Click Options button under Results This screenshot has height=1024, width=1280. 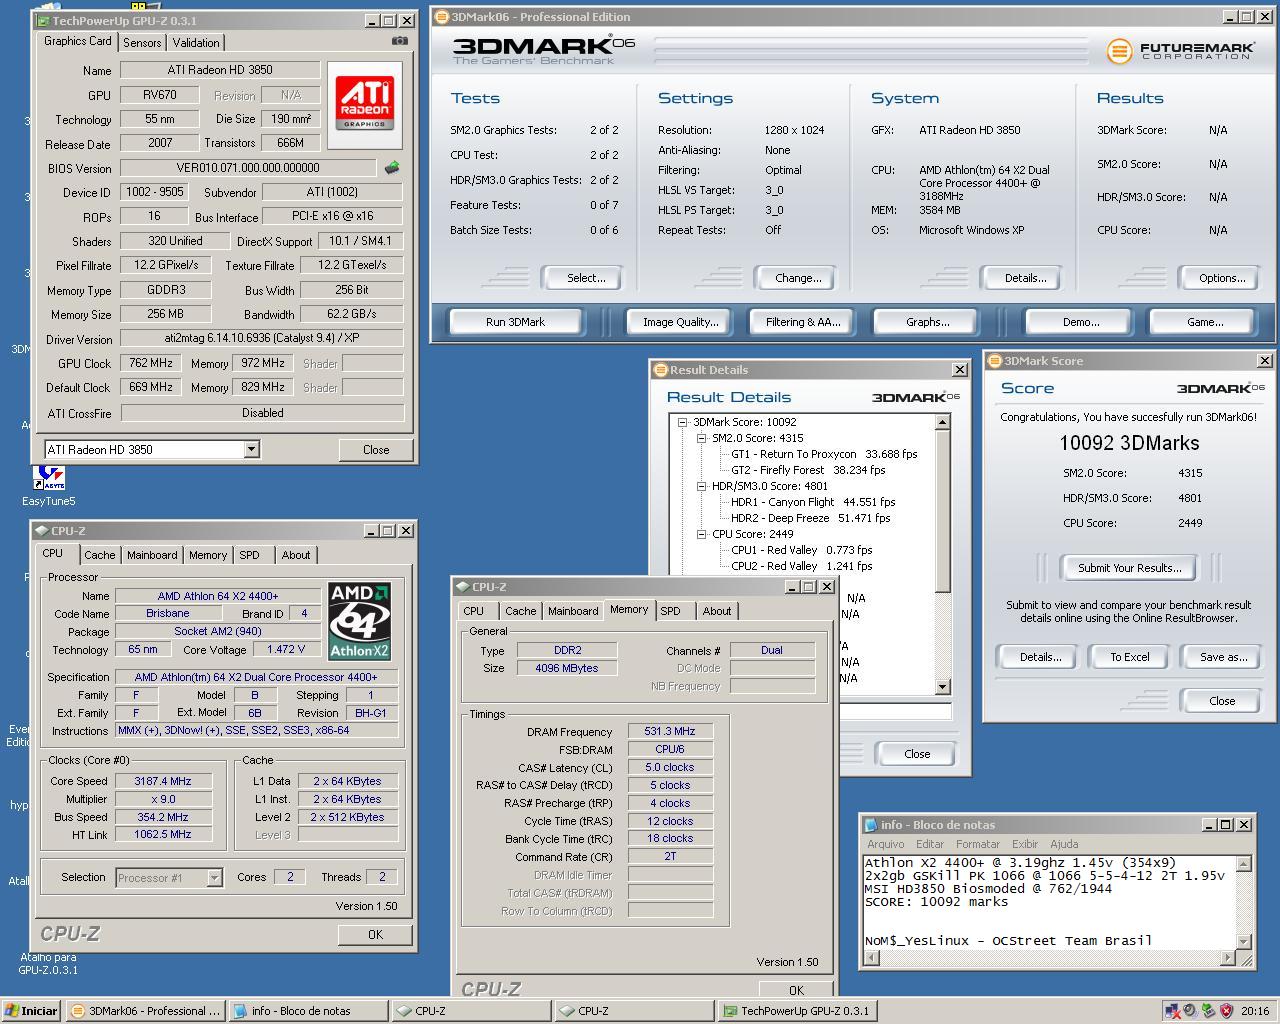click(x=1221, y=278)
